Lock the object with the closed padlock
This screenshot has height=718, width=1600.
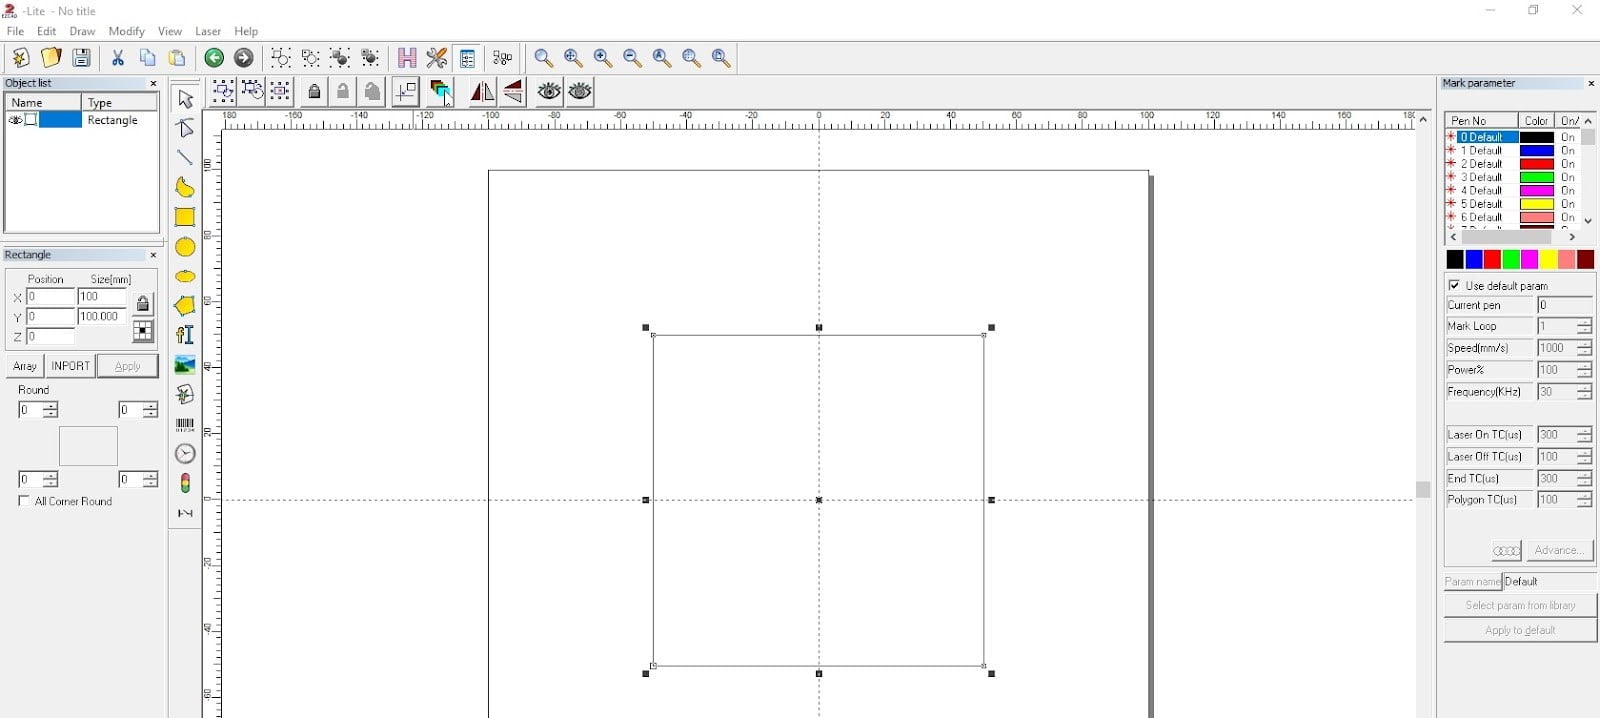[314, 92]
